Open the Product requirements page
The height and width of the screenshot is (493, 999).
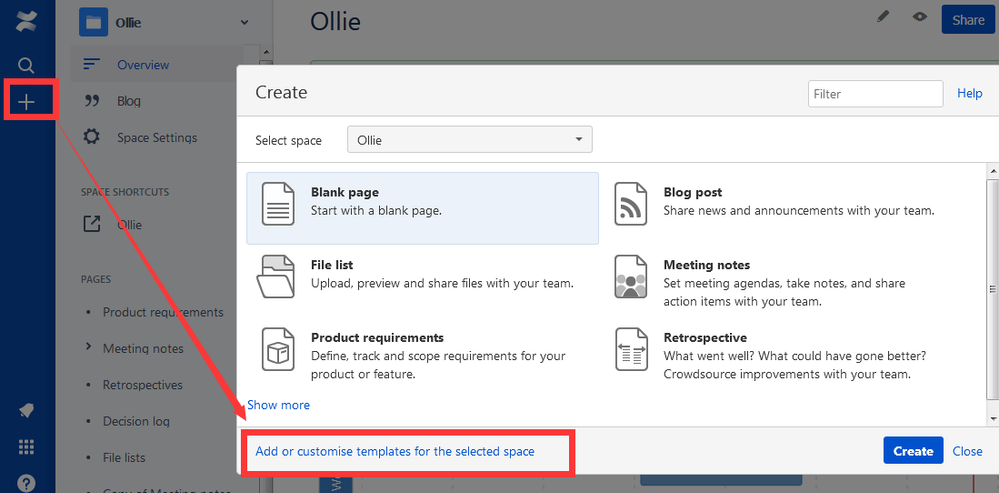point(163,312)
